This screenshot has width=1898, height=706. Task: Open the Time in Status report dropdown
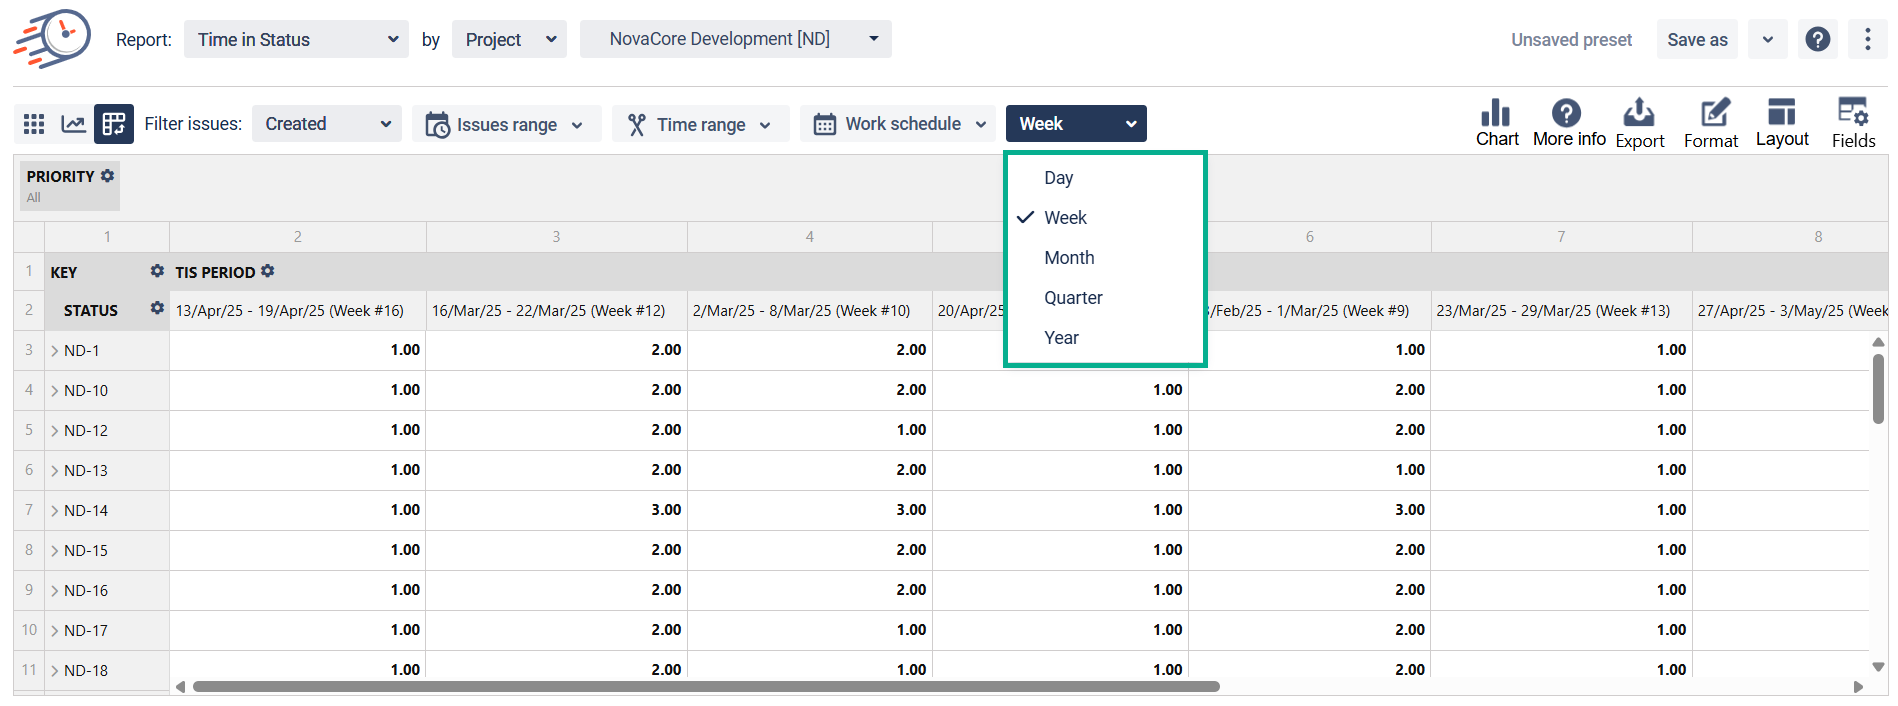[296, 40]
